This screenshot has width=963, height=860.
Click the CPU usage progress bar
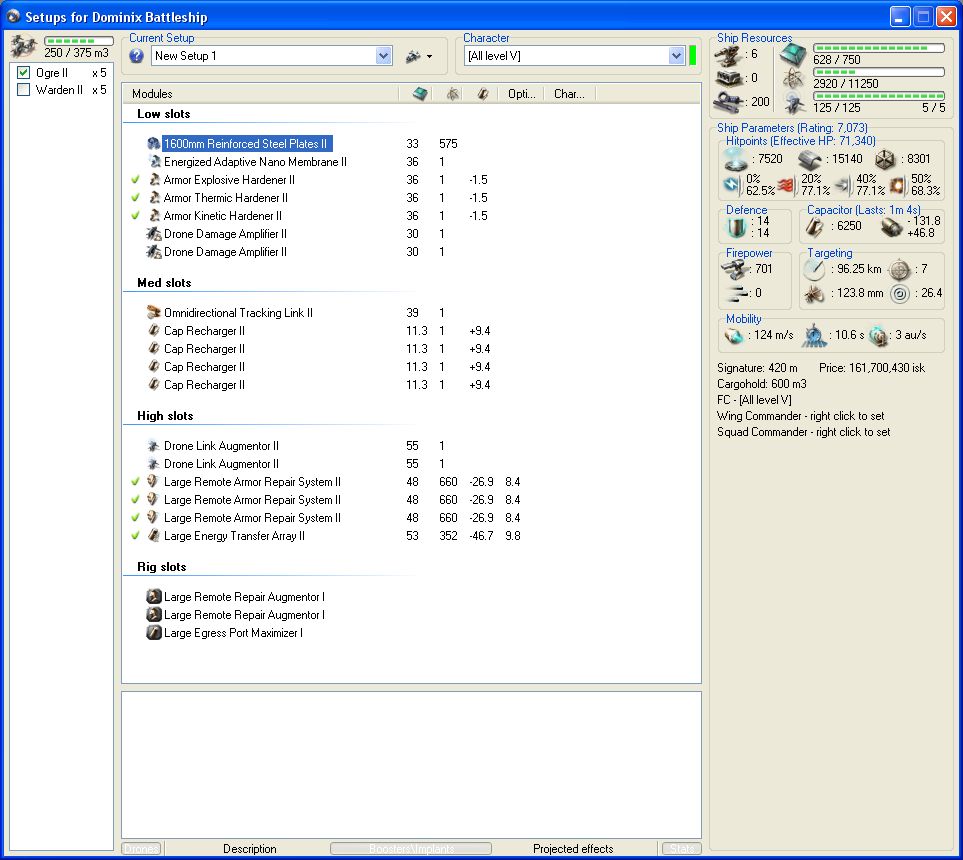(x=879, y=48)
